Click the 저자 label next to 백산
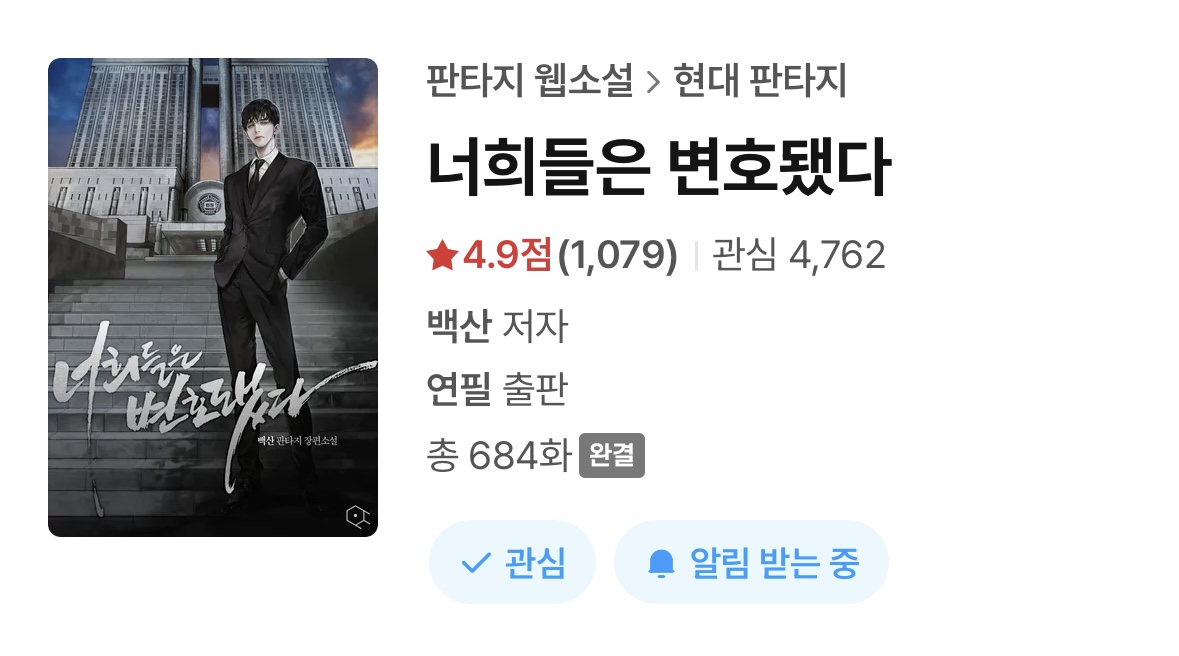 (x=535, y=326)
